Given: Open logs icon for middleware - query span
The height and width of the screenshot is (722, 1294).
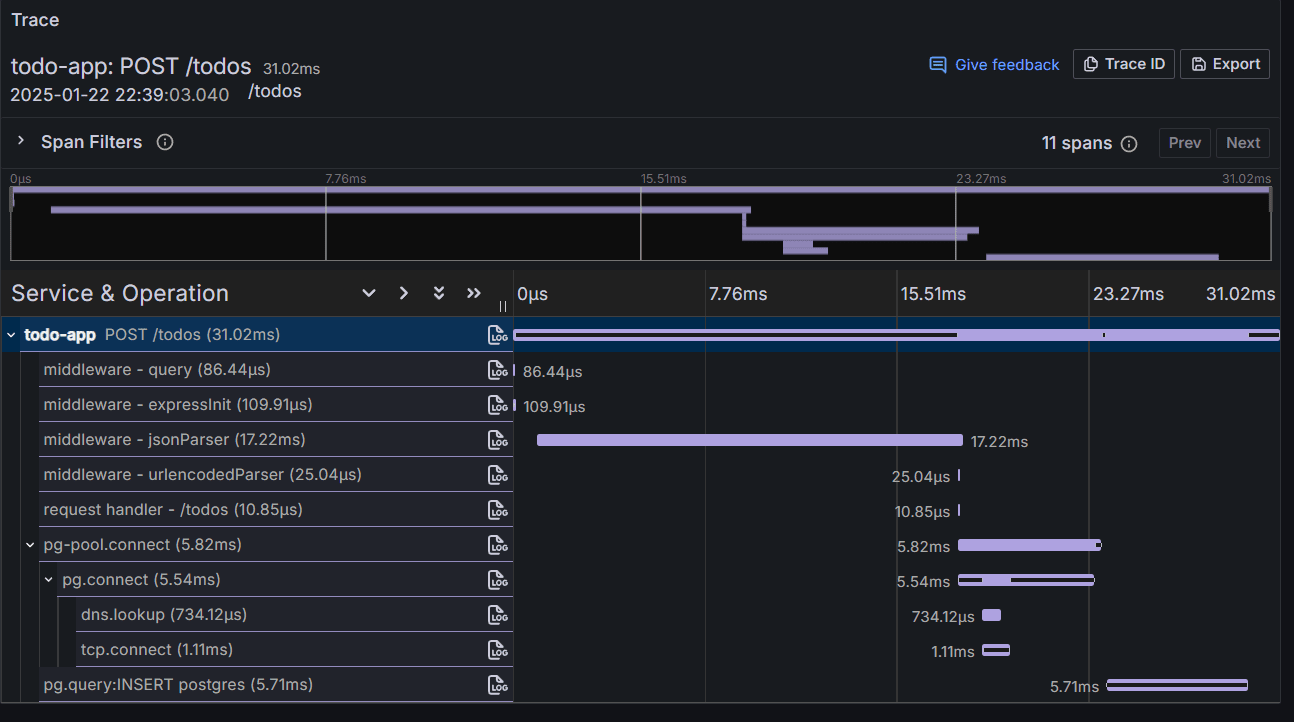Looking at the screenshot, I should point(498,370).
